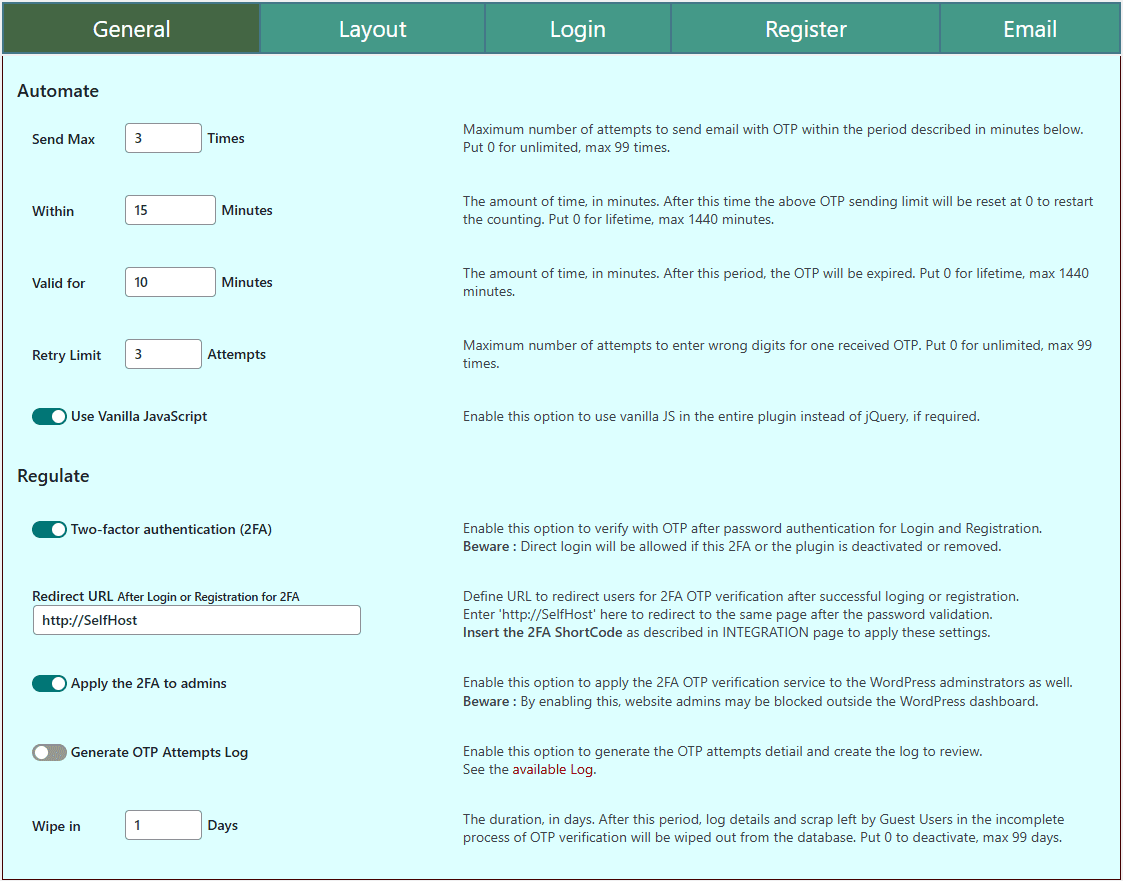
Task: Click the Redirect URL text box
Action: [196, 620]
